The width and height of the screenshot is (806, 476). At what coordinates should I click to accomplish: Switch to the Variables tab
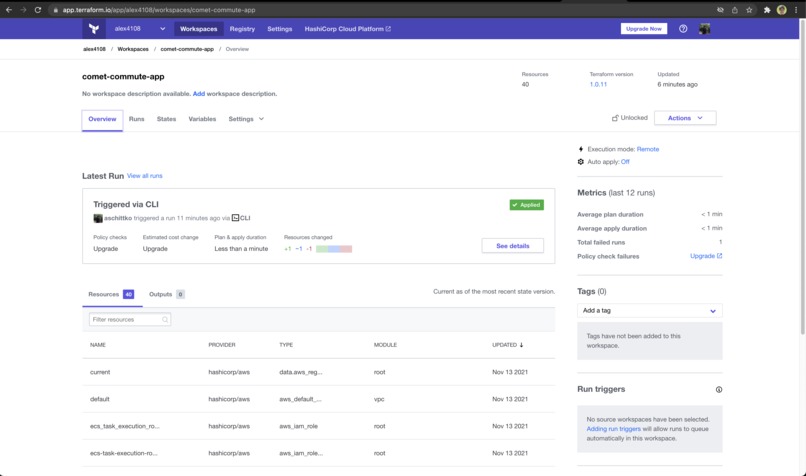202,119
